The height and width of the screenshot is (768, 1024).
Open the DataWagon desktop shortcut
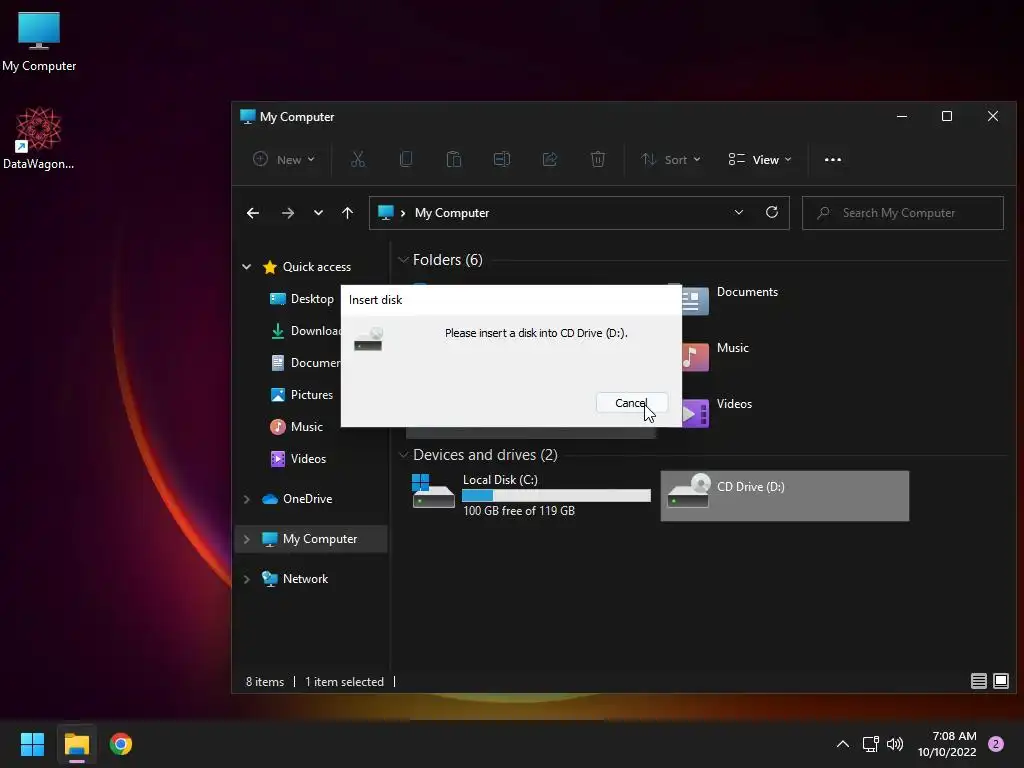point(39,138)
